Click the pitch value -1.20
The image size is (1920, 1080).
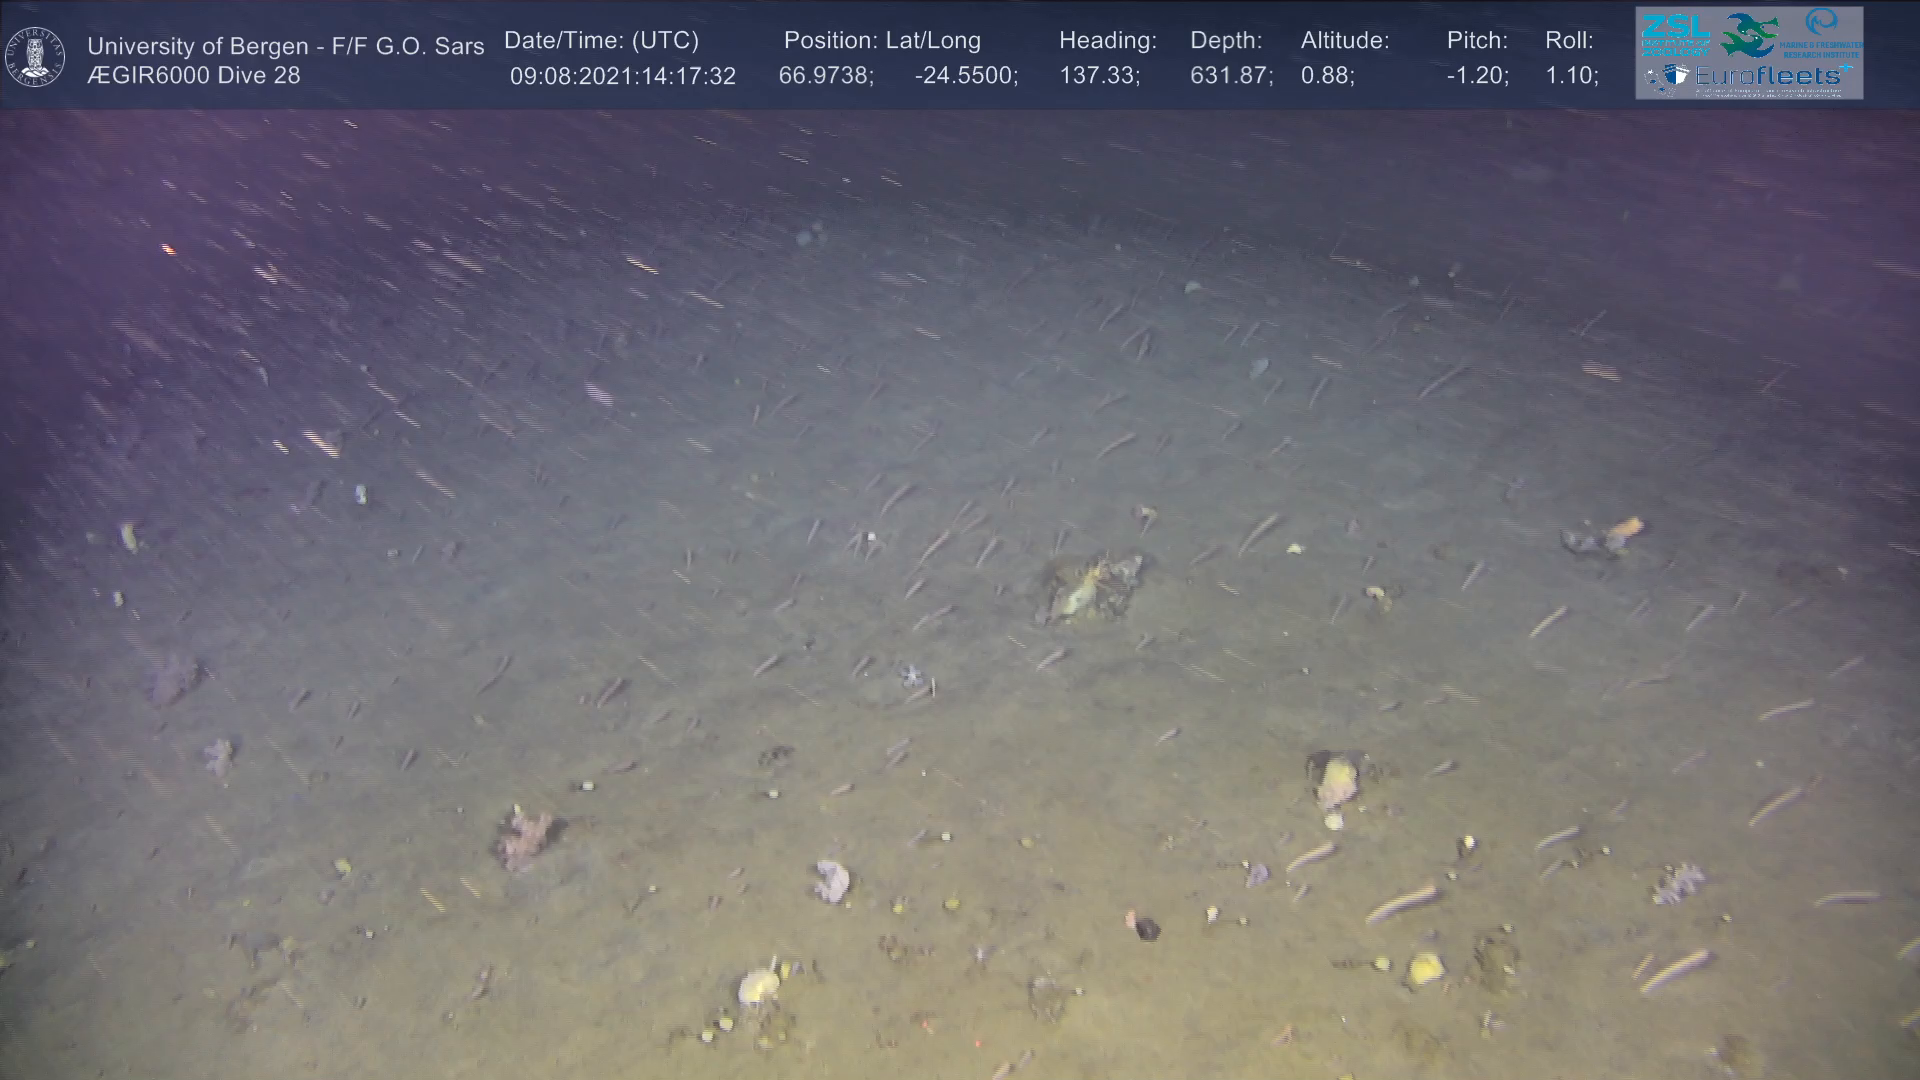tap(1477, 77)
